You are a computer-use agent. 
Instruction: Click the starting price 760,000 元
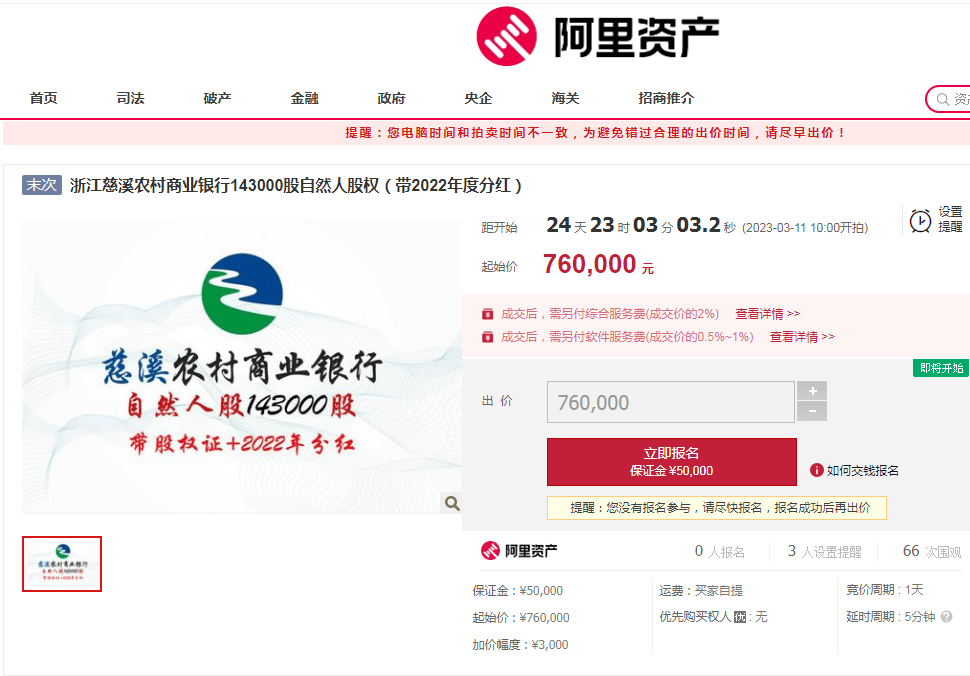(598, 265)
